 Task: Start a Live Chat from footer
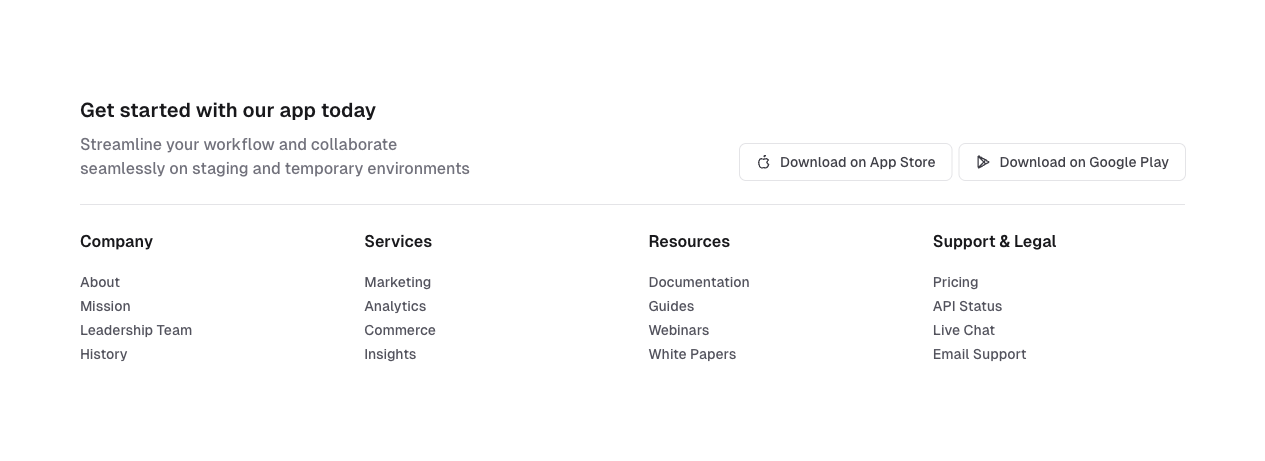click(x=964, y=330)
